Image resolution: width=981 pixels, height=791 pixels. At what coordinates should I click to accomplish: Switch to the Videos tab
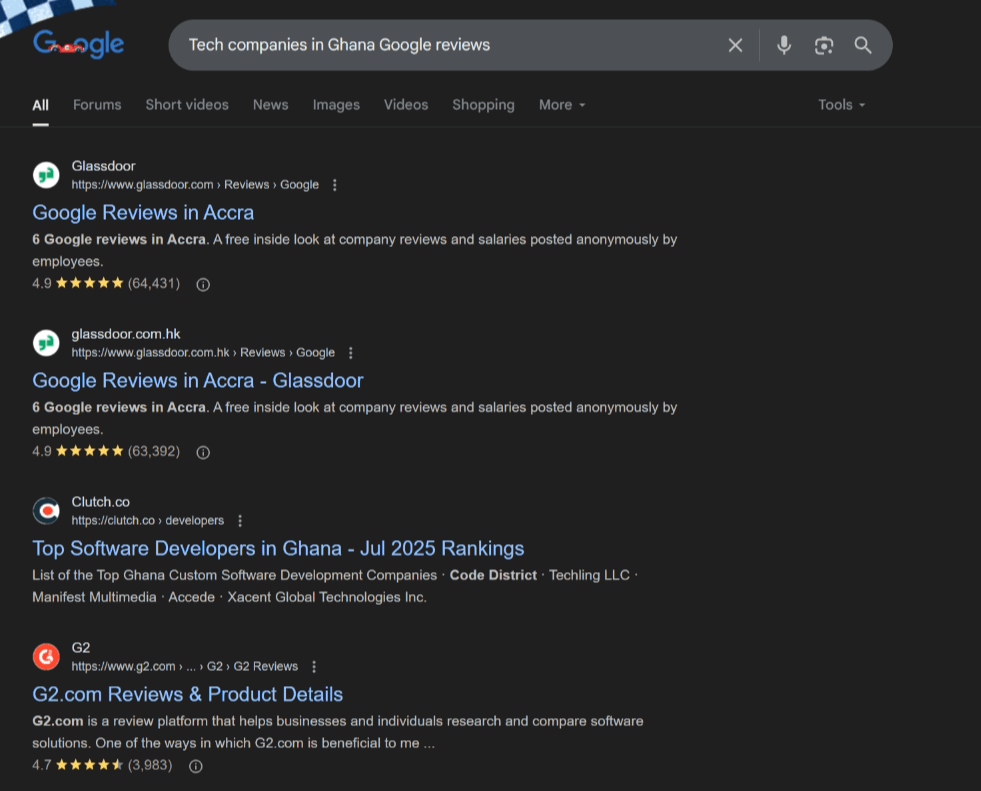[406, 105]
